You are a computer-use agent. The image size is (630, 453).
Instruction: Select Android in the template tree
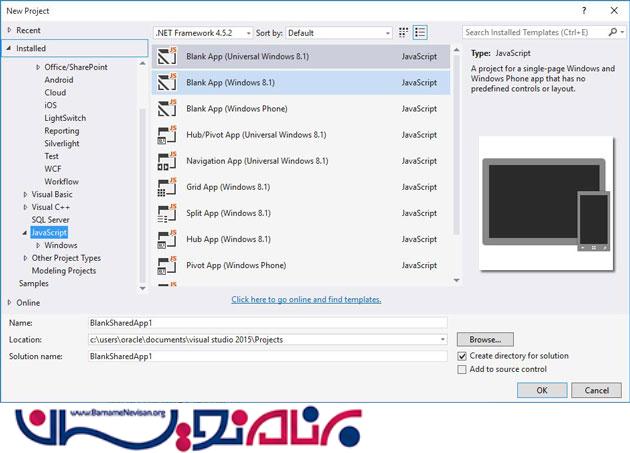(x=59, y=80)
